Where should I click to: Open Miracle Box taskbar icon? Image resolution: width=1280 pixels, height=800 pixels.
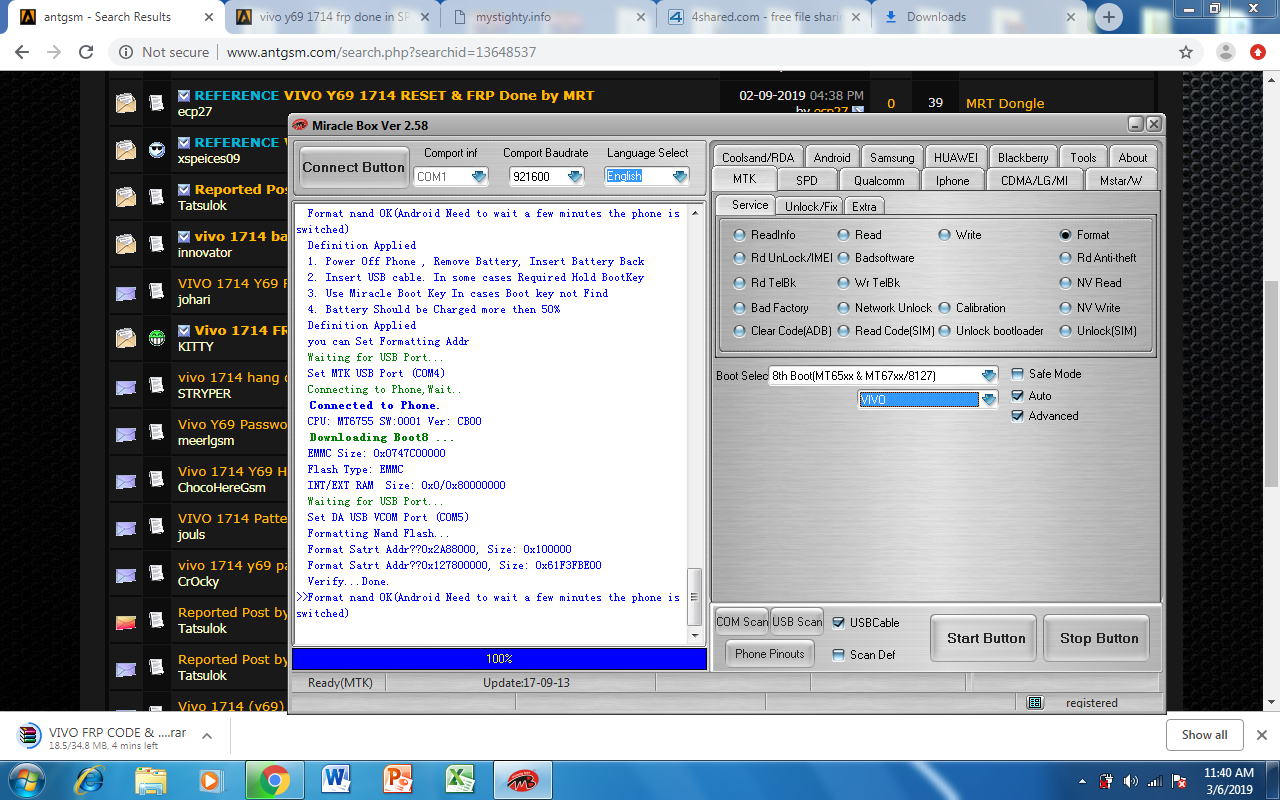[521, 779]
